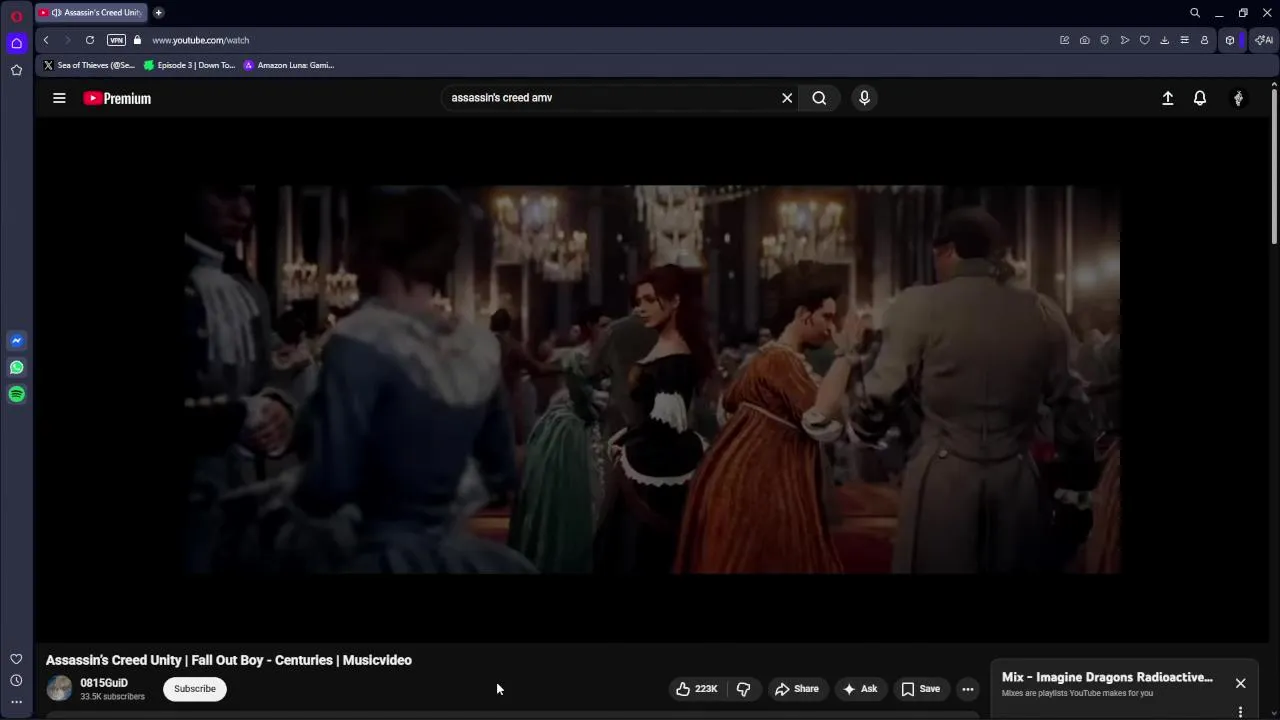Open WhatsApp in the Opera sidebar
1280x720 pixels.
pyautogui.click(x=16, y=368)
